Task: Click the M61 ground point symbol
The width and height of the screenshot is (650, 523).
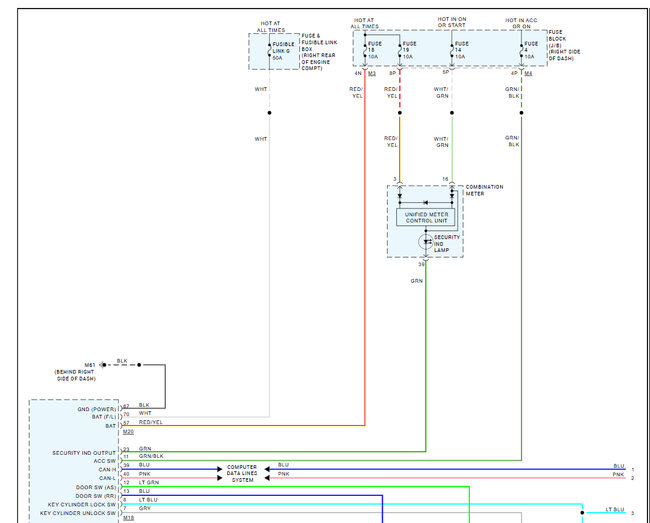Action: (x=103, y=365)
